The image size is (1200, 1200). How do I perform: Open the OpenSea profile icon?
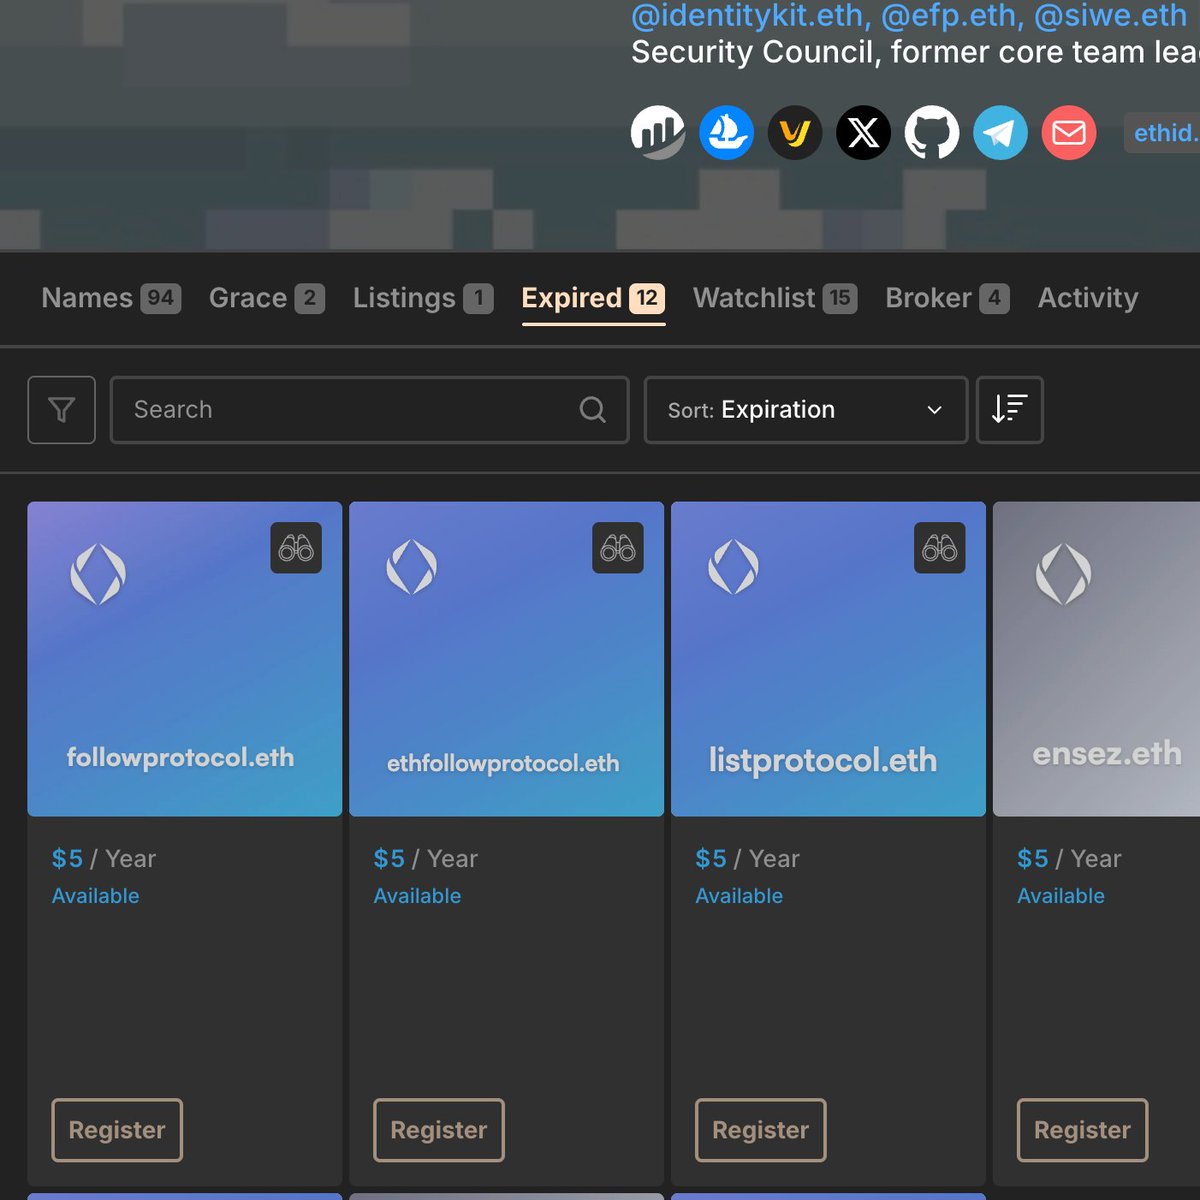tap(726, 132)
